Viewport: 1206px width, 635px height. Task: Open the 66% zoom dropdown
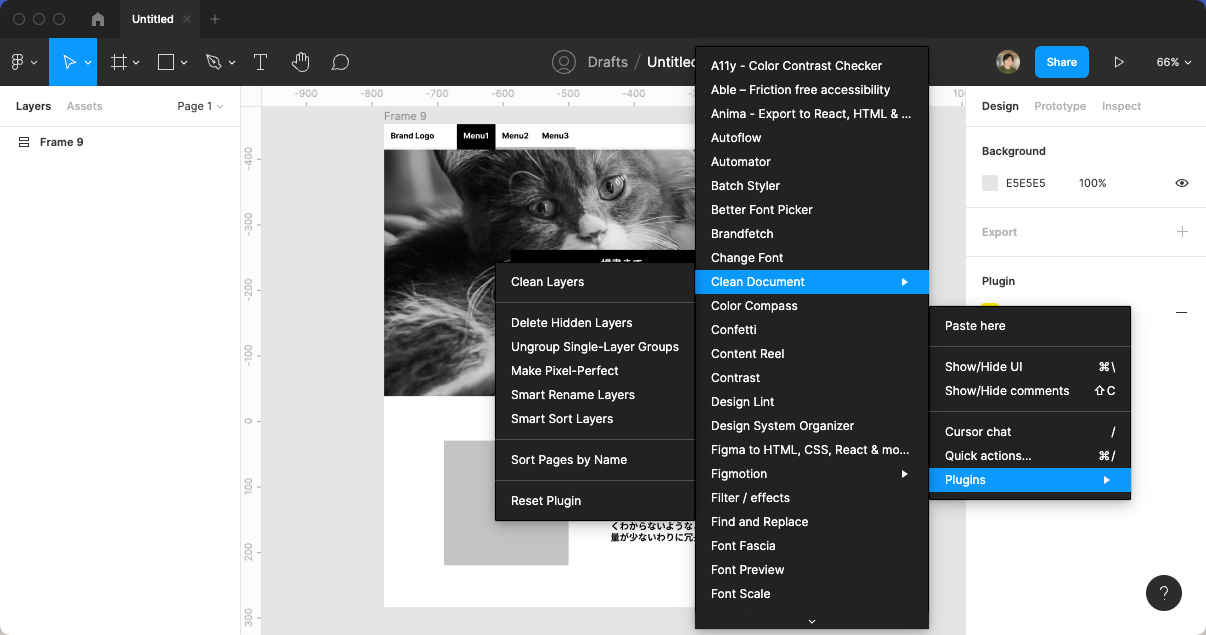coord(1174,62)
